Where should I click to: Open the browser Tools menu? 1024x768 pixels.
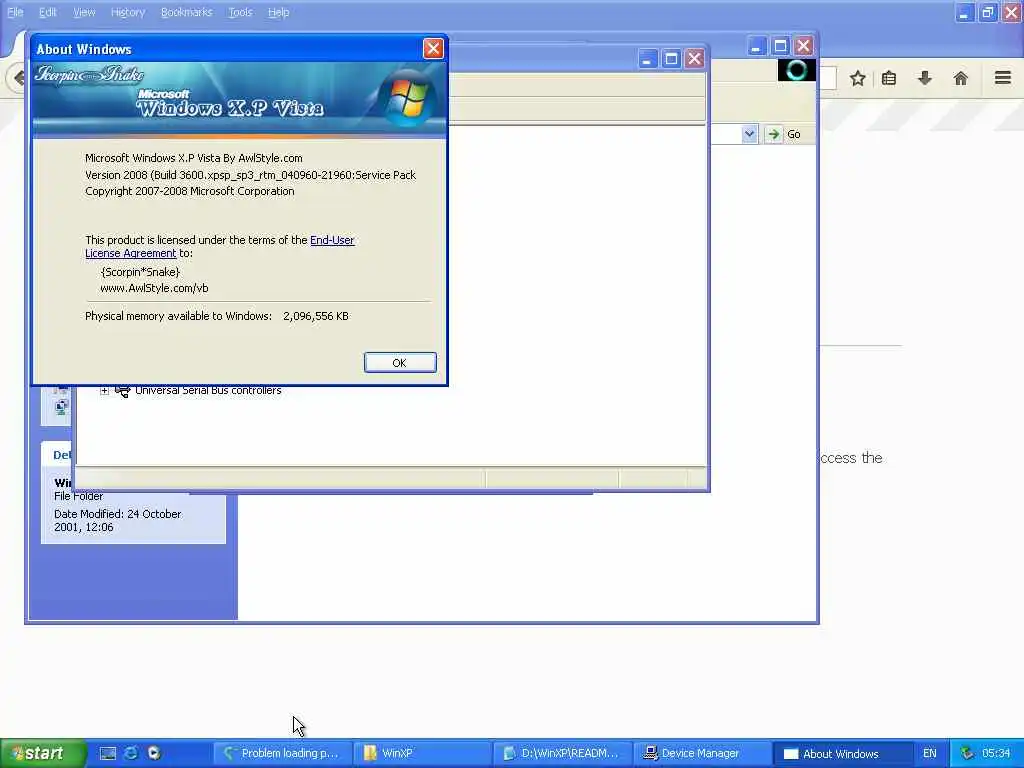240,12
